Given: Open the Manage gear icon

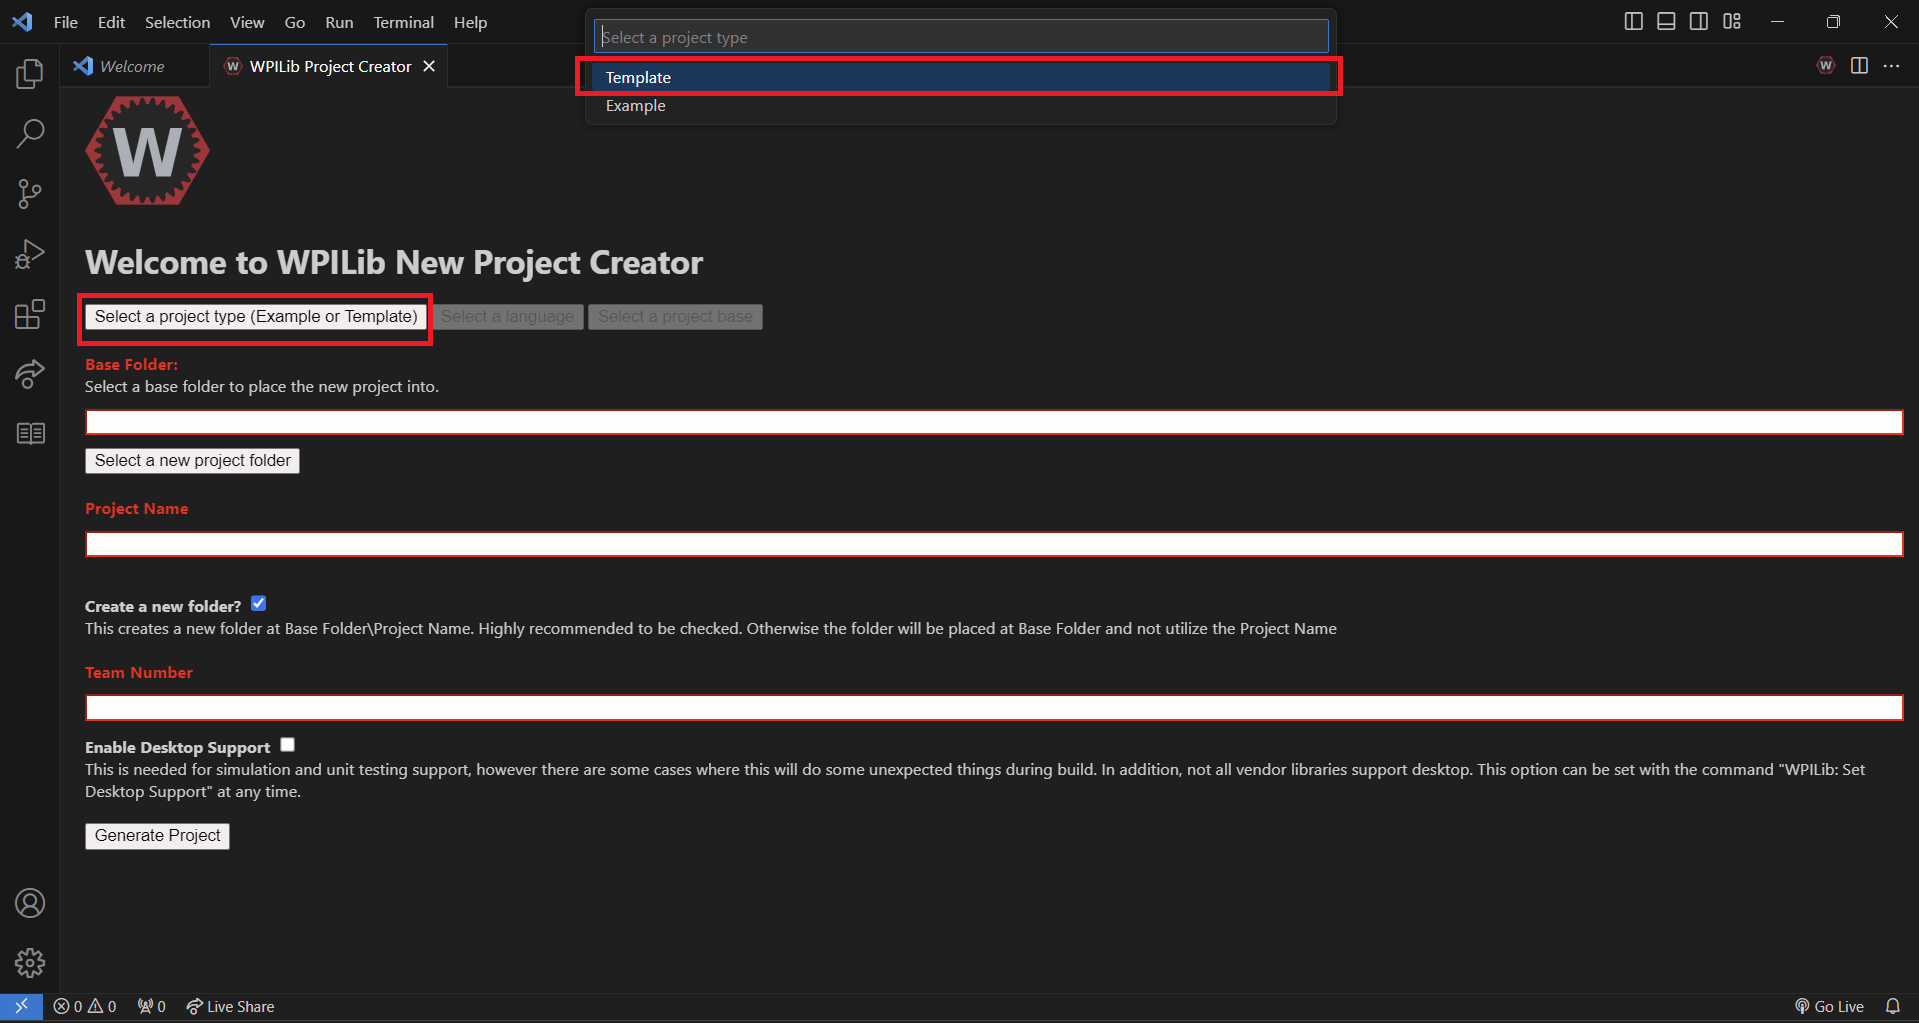Looking at the screenshot, I should coord(30,963).
